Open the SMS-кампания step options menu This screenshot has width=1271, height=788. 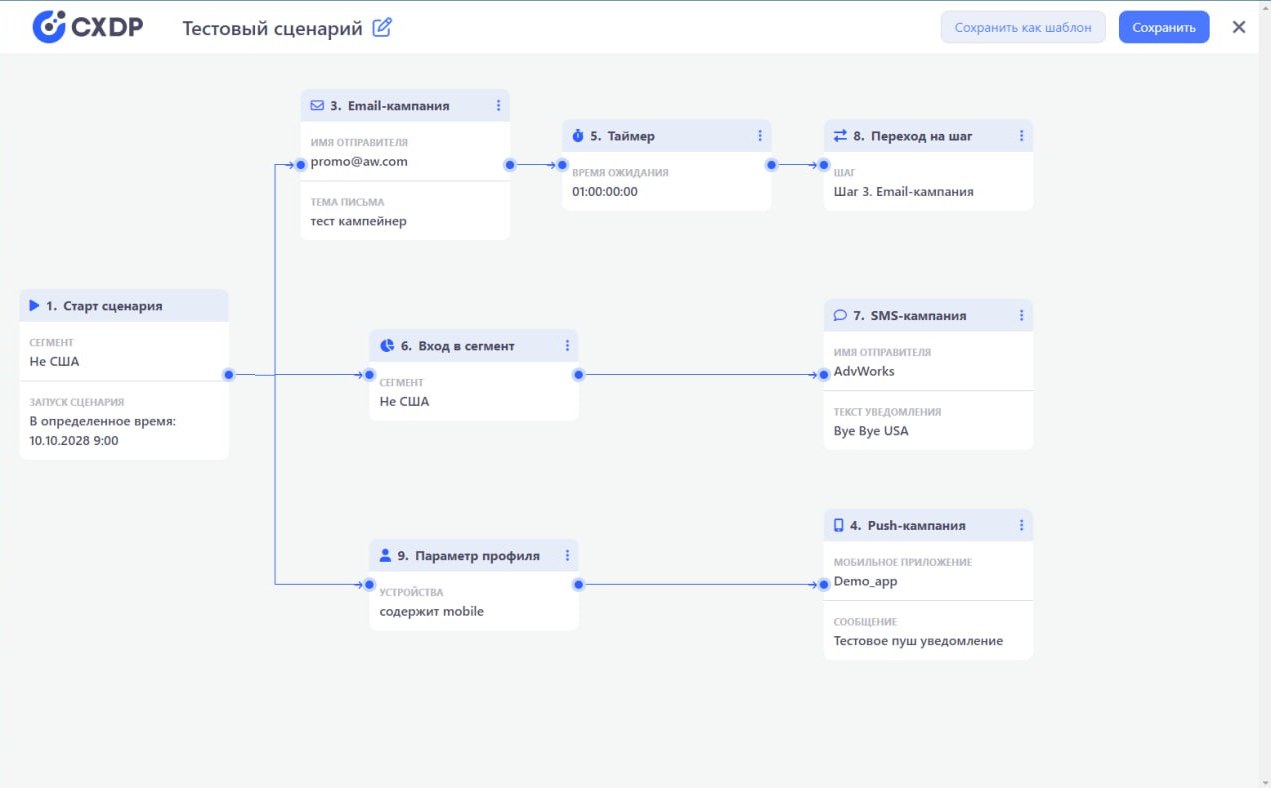1021,315
